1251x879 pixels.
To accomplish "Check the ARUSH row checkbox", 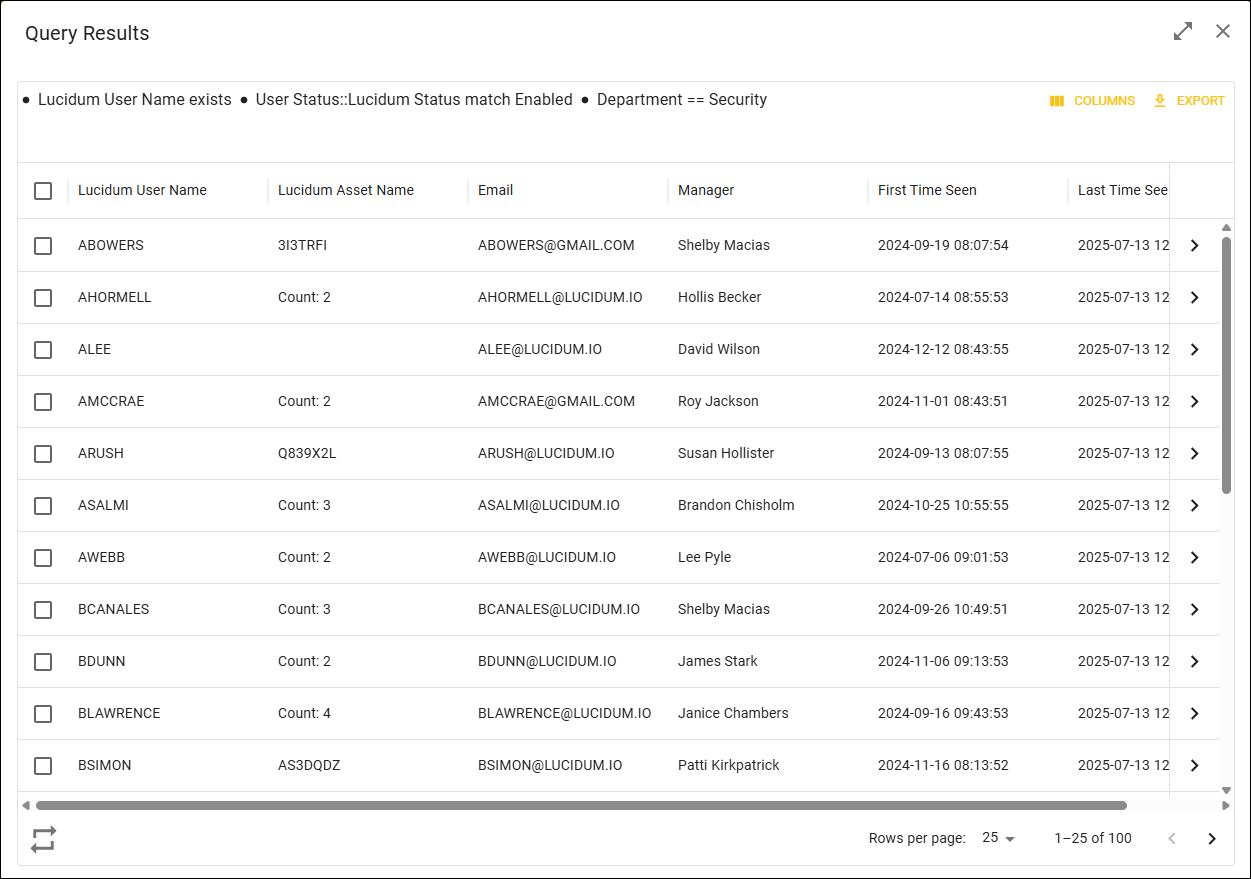I will [x=43, y=454].
